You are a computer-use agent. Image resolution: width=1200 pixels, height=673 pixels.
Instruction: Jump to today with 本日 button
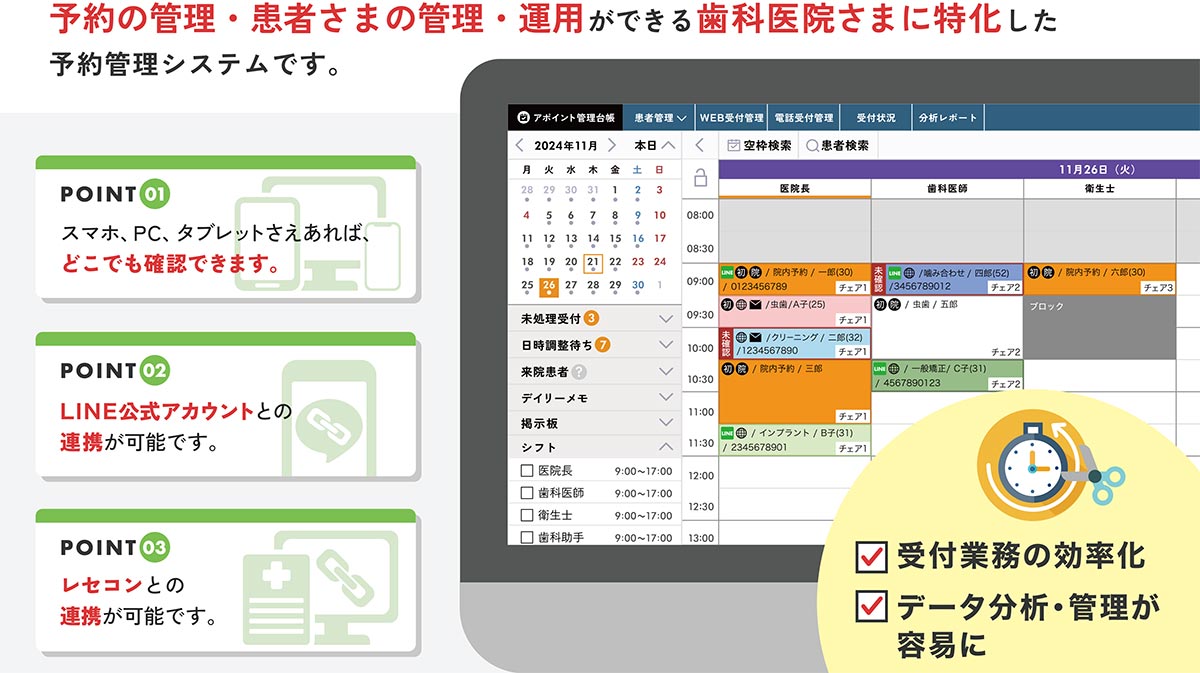tap(646, 145)
